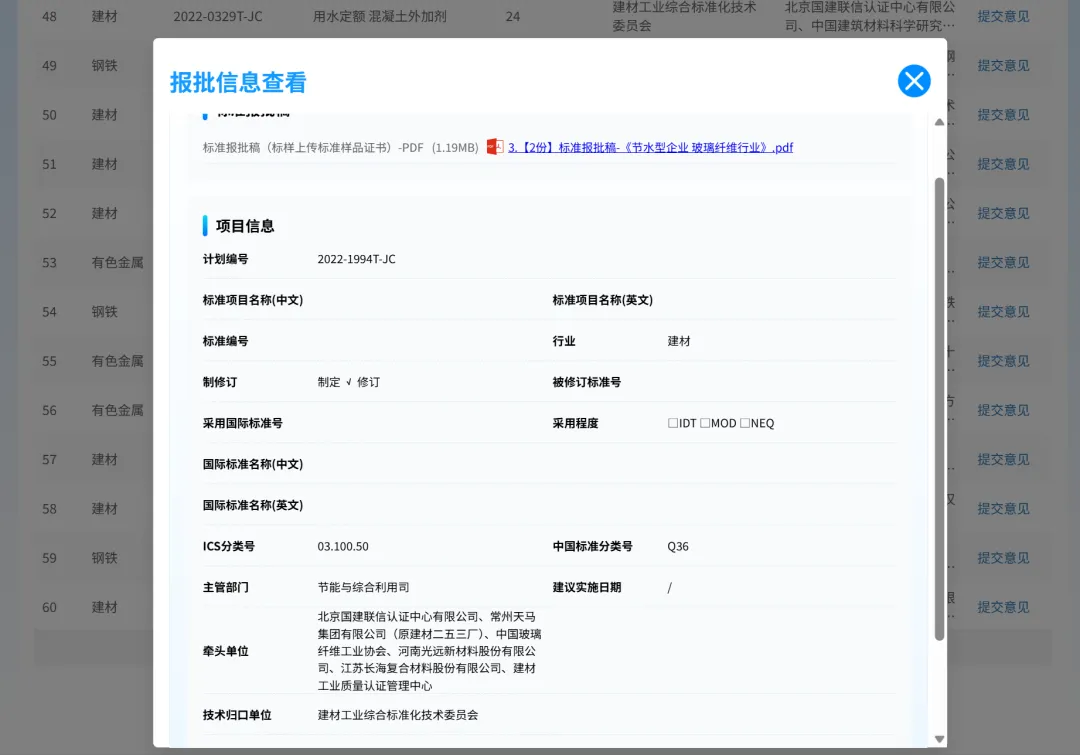Click ICS value 03.100.50
The height and width of the screenshot is (755, 1080).
pyautogui.click(x=343, y=546)
